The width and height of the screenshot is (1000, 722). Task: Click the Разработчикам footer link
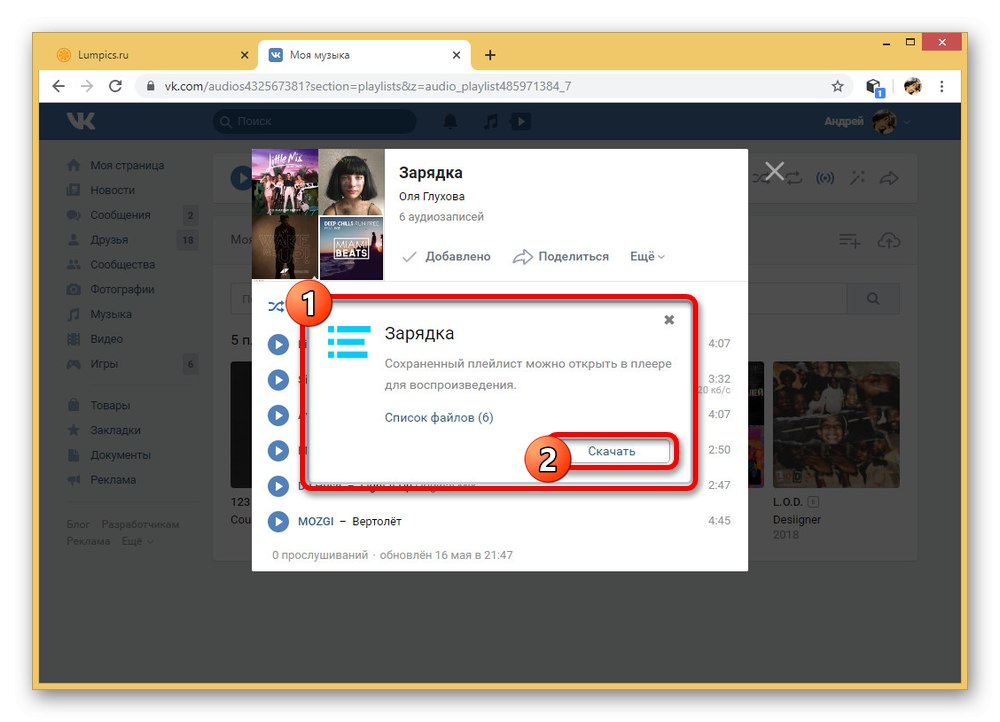point(140,524)
